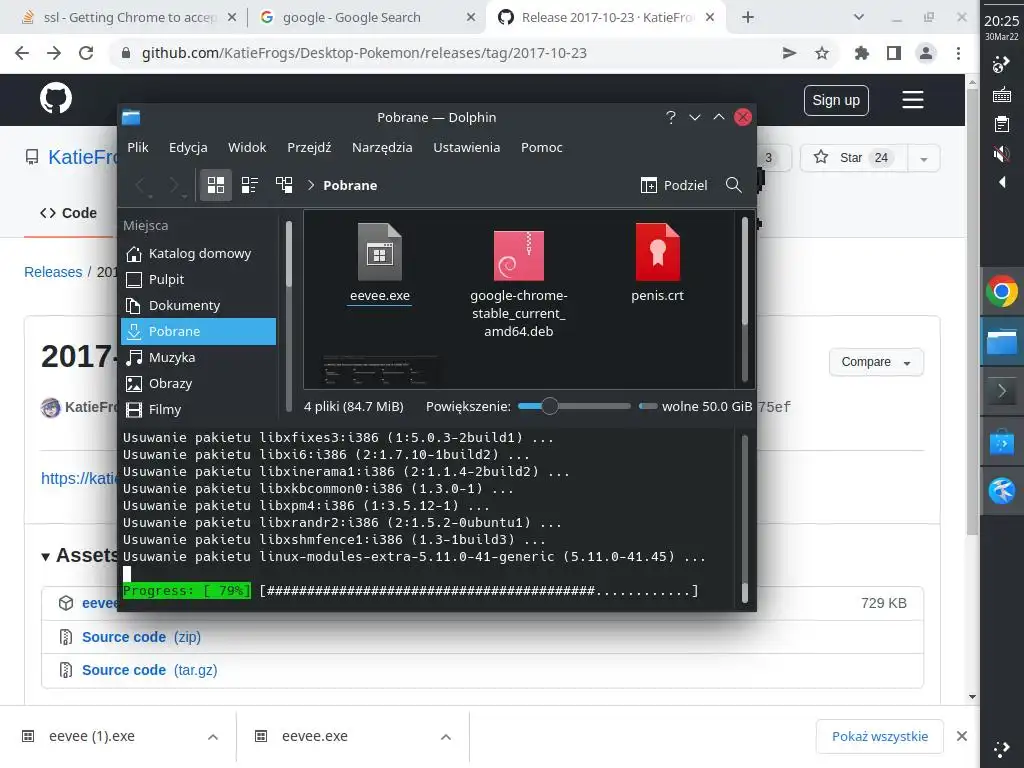
Task: Click Pokaż wszystkie downloads button
Action: tap(880, 737)
